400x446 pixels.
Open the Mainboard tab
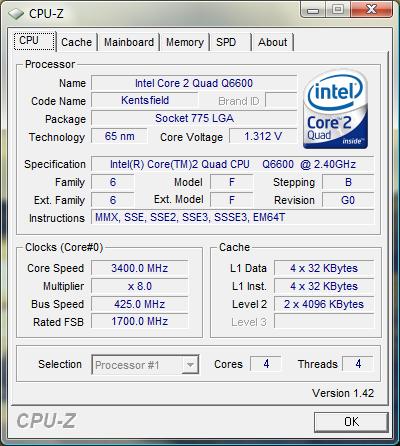pyautogui.click(x=129, y=42)
